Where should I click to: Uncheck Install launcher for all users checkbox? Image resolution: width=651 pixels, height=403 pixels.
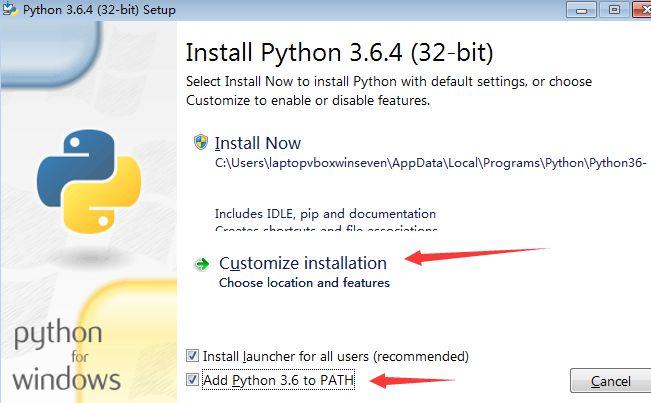click(193, 356)
